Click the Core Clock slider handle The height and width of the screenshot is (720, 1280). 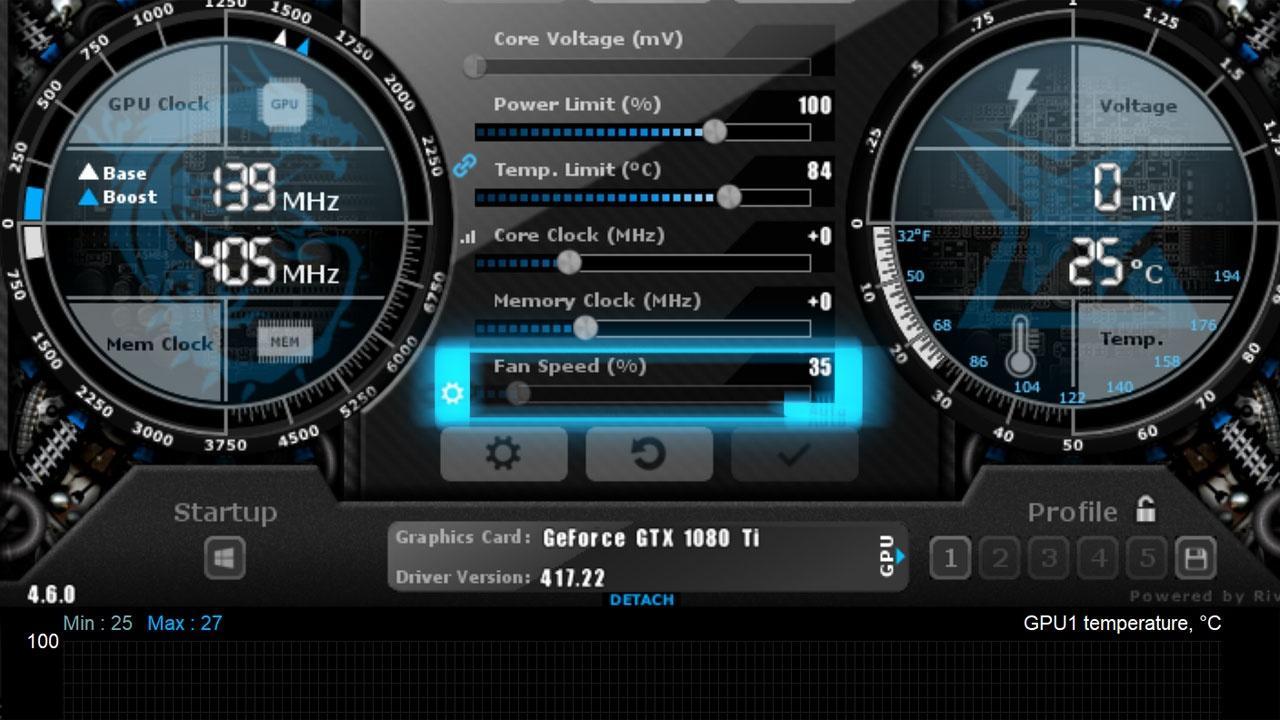(568, 262)
